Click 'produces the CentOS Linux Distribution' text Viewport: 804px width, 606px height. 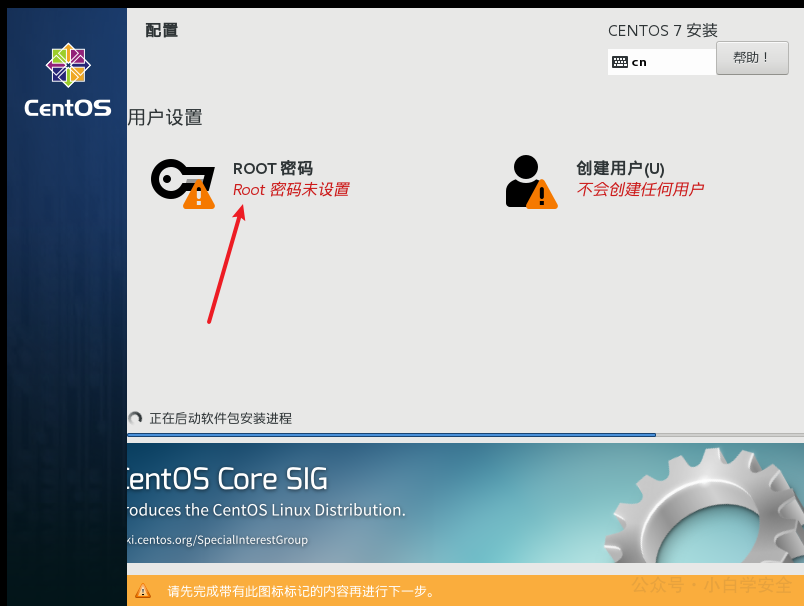pos(267,510)
